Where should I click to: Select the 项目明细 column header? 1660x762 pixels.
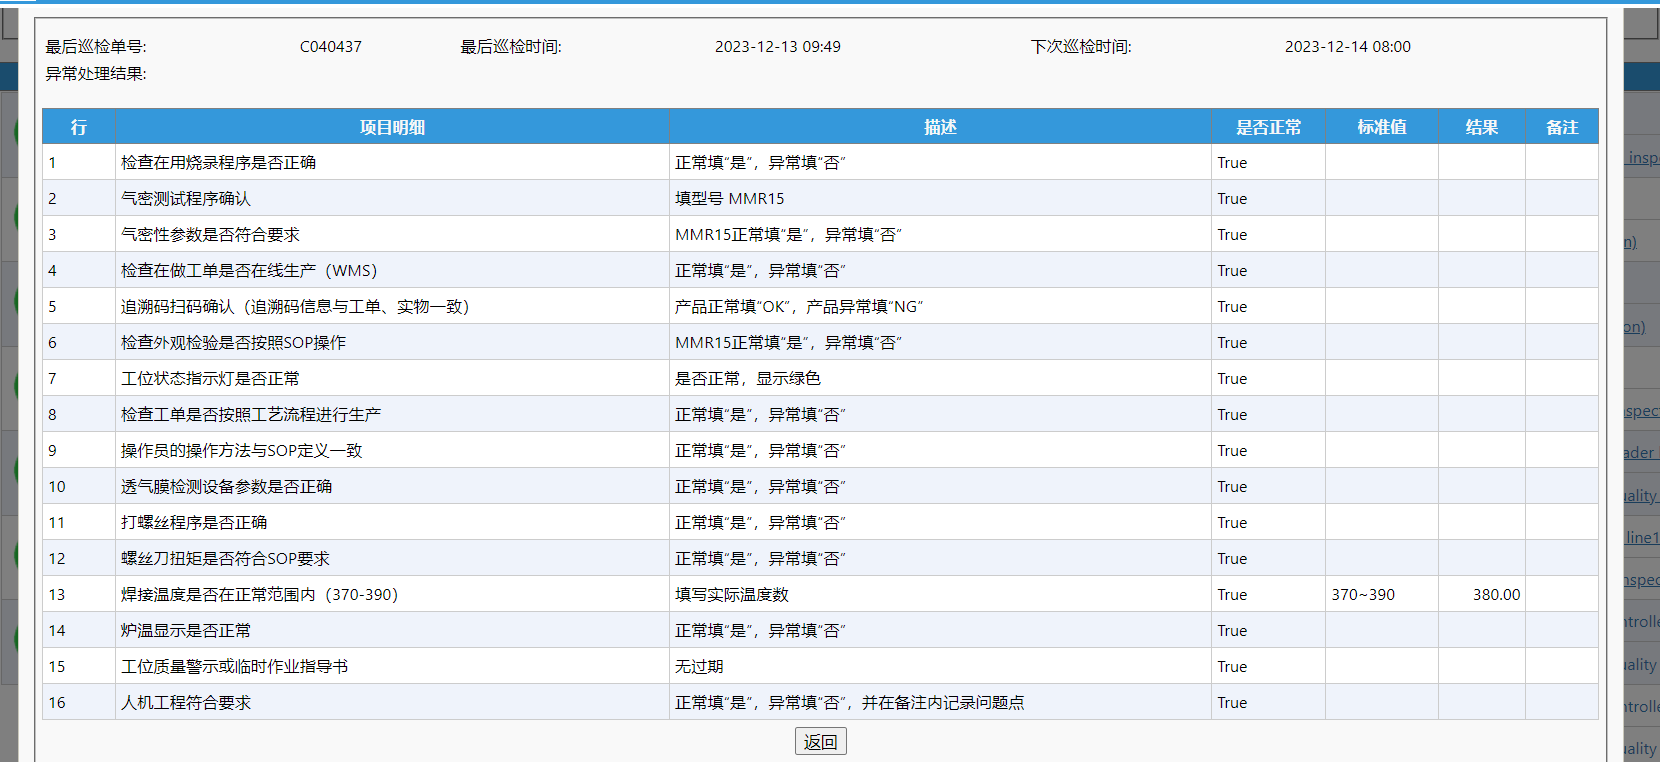392,127
